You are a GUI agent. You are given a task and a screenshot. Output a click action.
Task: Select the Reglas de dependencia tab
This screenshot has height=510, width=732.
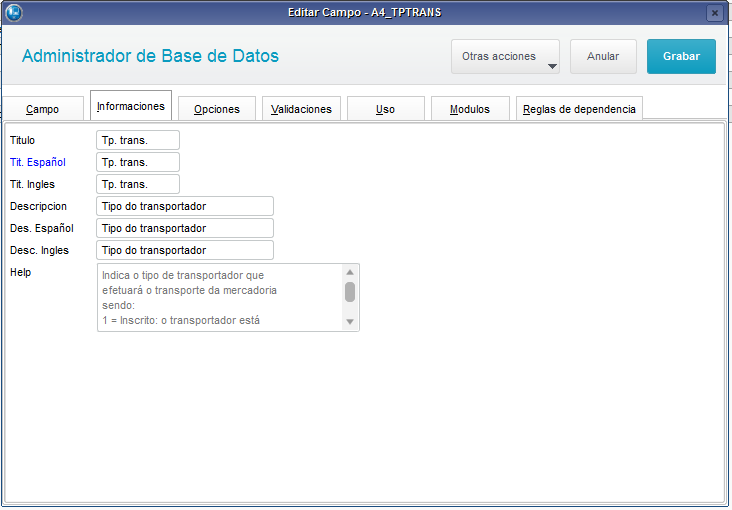[579, 109]
